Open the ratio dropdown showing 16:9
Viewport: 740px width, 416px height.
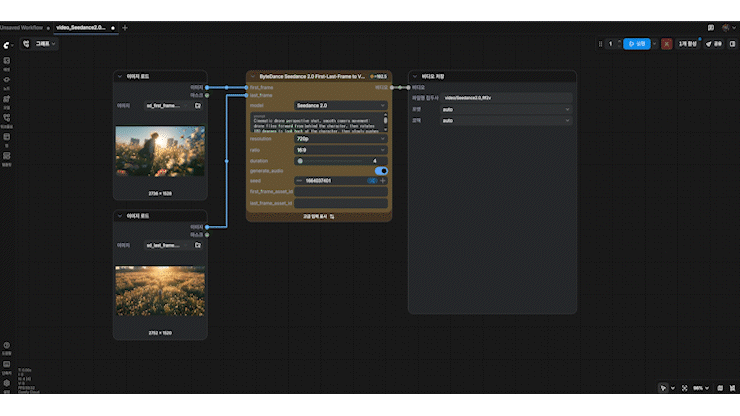[x=341, y=150]
